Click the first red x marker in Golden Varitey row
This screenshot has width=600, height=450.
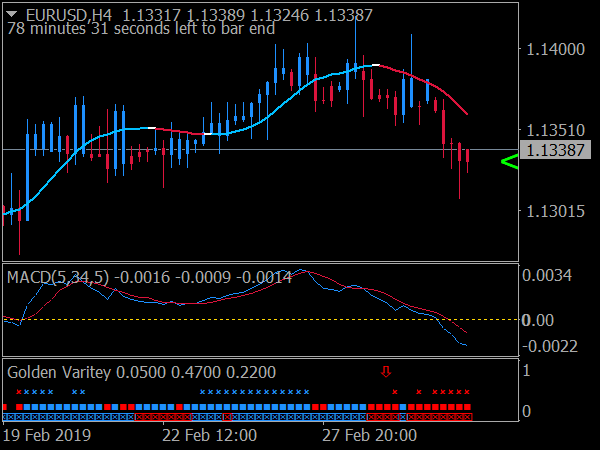pos(19,392)
